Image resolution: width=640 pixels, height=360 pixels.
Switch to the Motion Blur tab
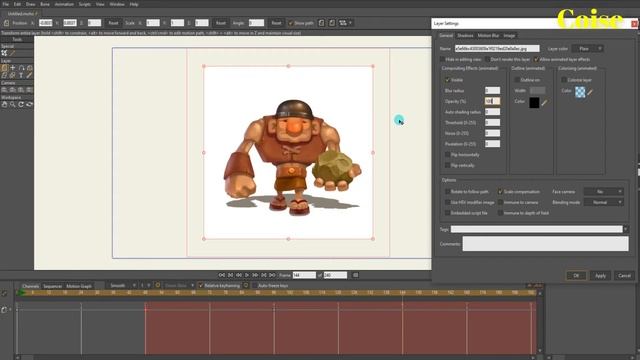coord(489,36)
